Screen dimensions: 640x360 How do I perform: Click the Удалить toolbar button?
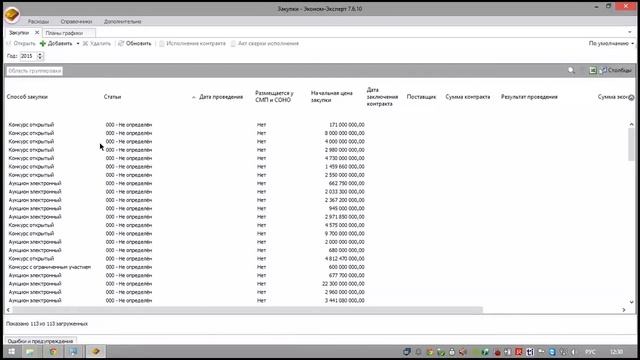point(97,43)
